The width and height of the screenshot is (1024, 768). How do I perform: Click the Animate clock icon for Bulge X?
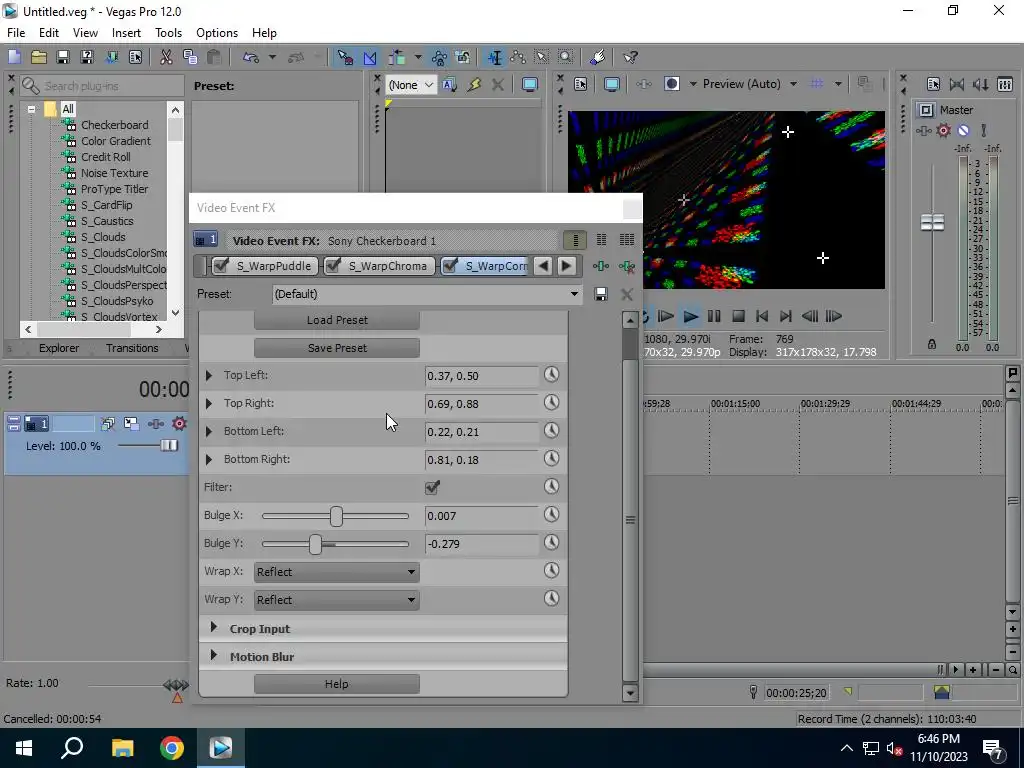(x=552, y=515)
